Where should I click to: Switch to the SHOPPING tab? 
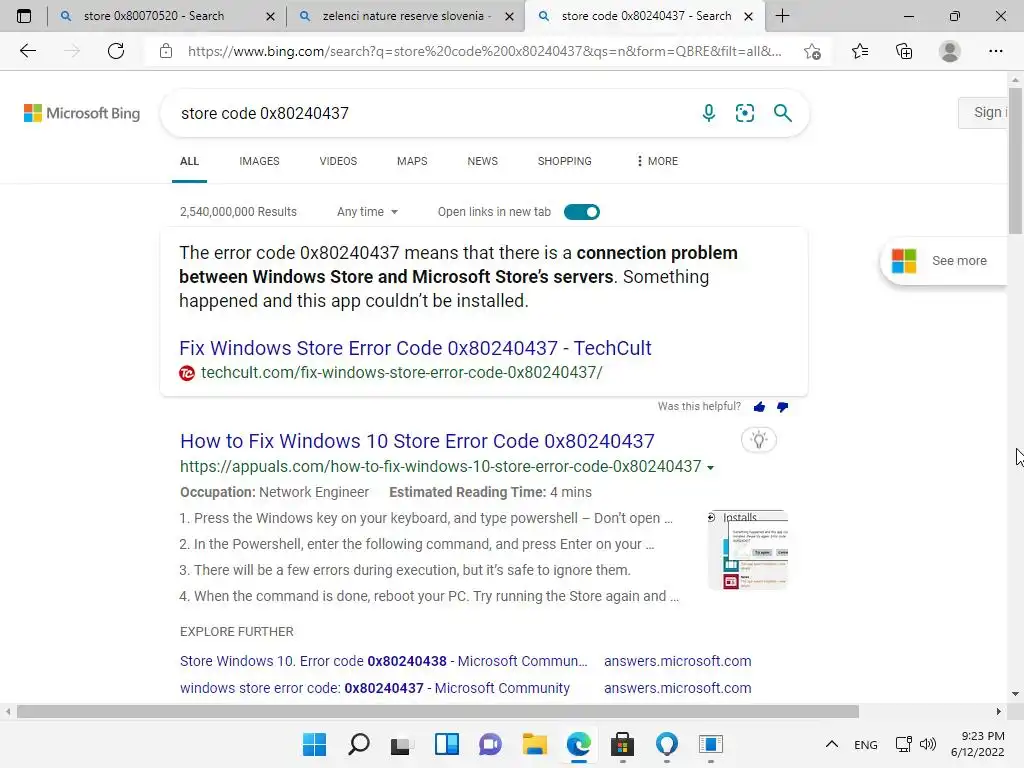coord(564,161)
